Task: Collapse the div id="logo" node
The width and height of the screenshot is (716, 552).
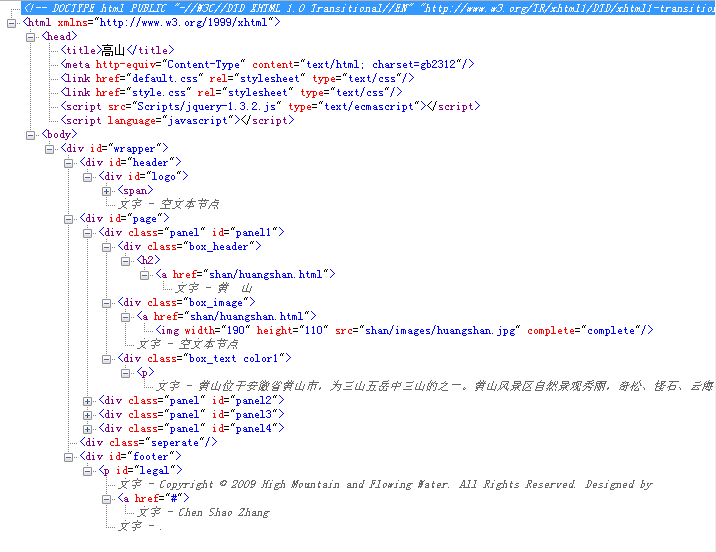Action: pyautogui.click(x=87, y=177)
